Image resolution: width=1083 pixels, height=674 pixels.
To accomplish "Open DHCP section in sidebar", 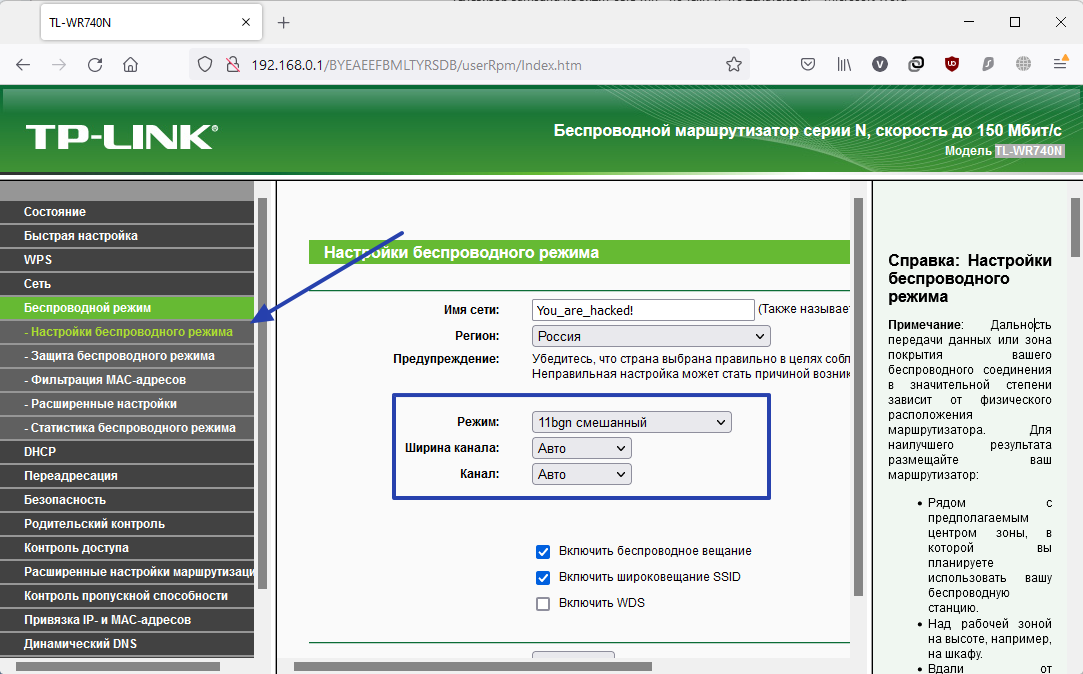I will tap(127, 452).
